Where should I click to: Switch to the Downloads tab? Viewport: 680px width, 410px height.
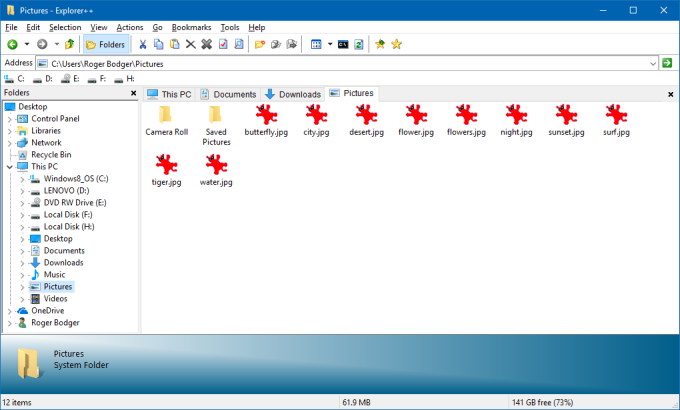coord(293,94)
